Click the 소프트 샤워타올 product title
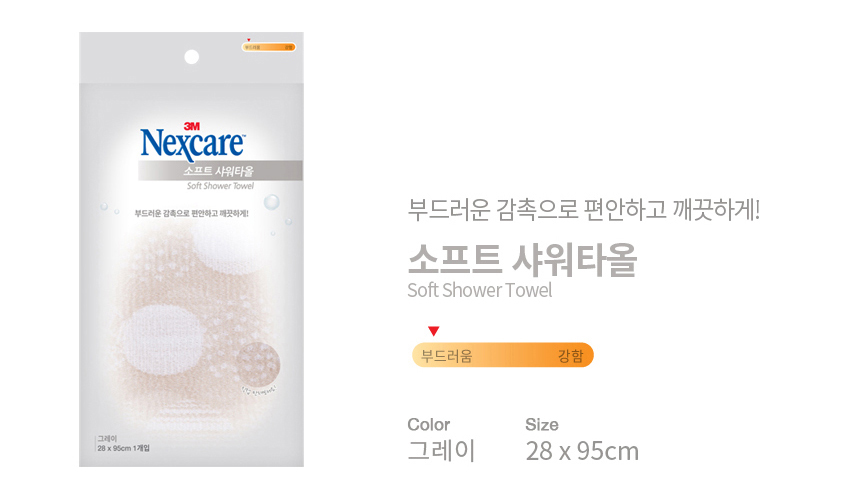Screen dimensions: 860x500 click(x=522, y=259)
